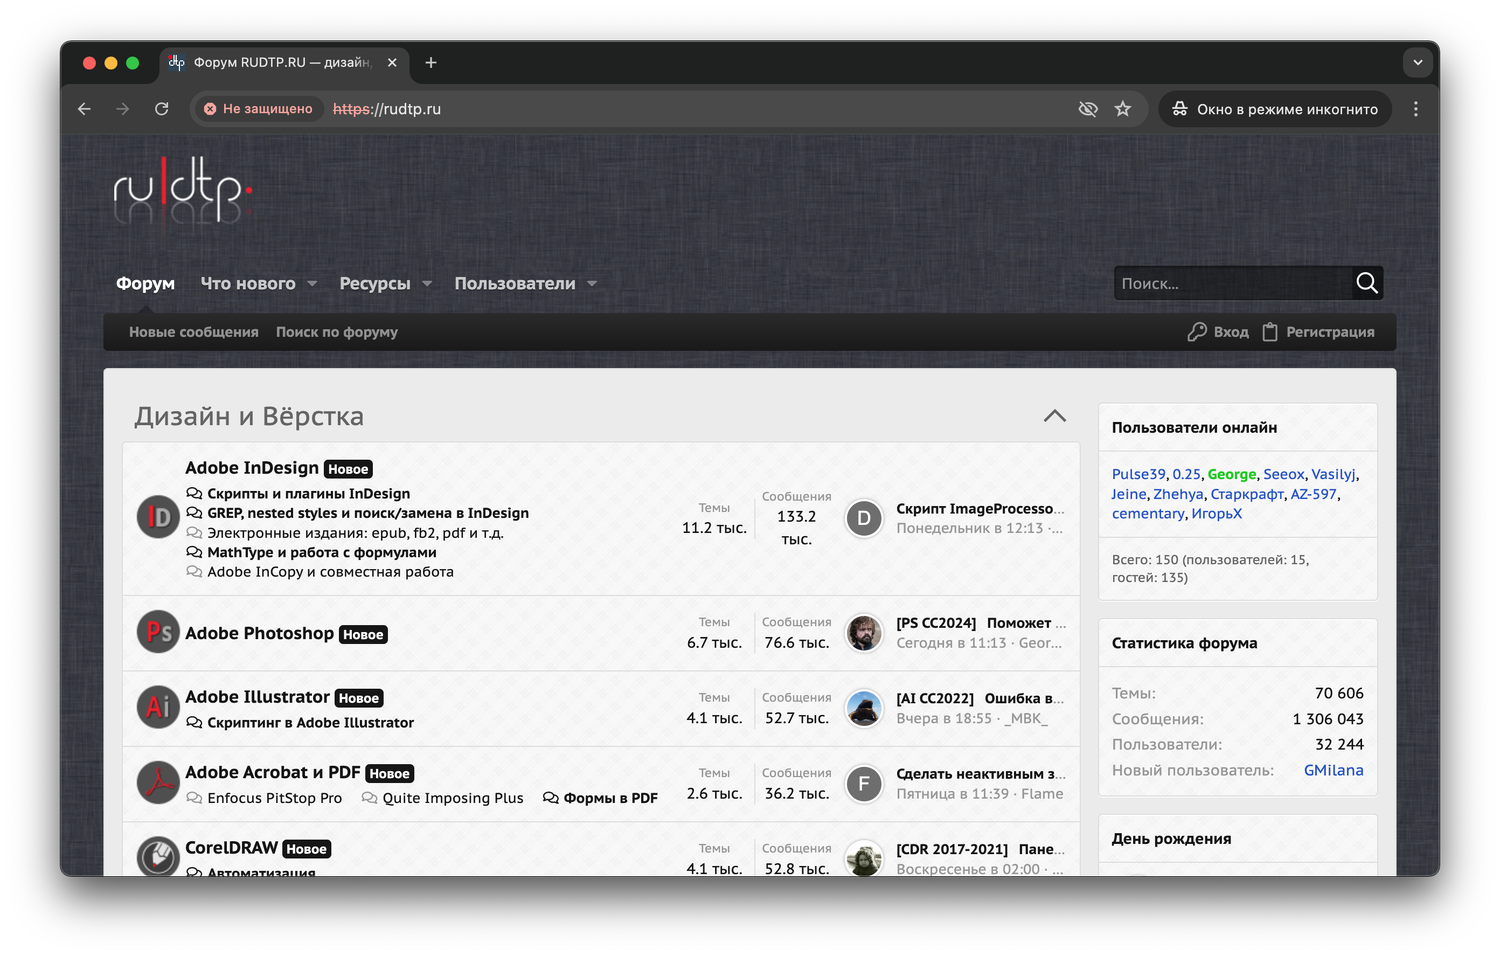
Task: Bookmark page with star icon
Action: pos(1123,109)
